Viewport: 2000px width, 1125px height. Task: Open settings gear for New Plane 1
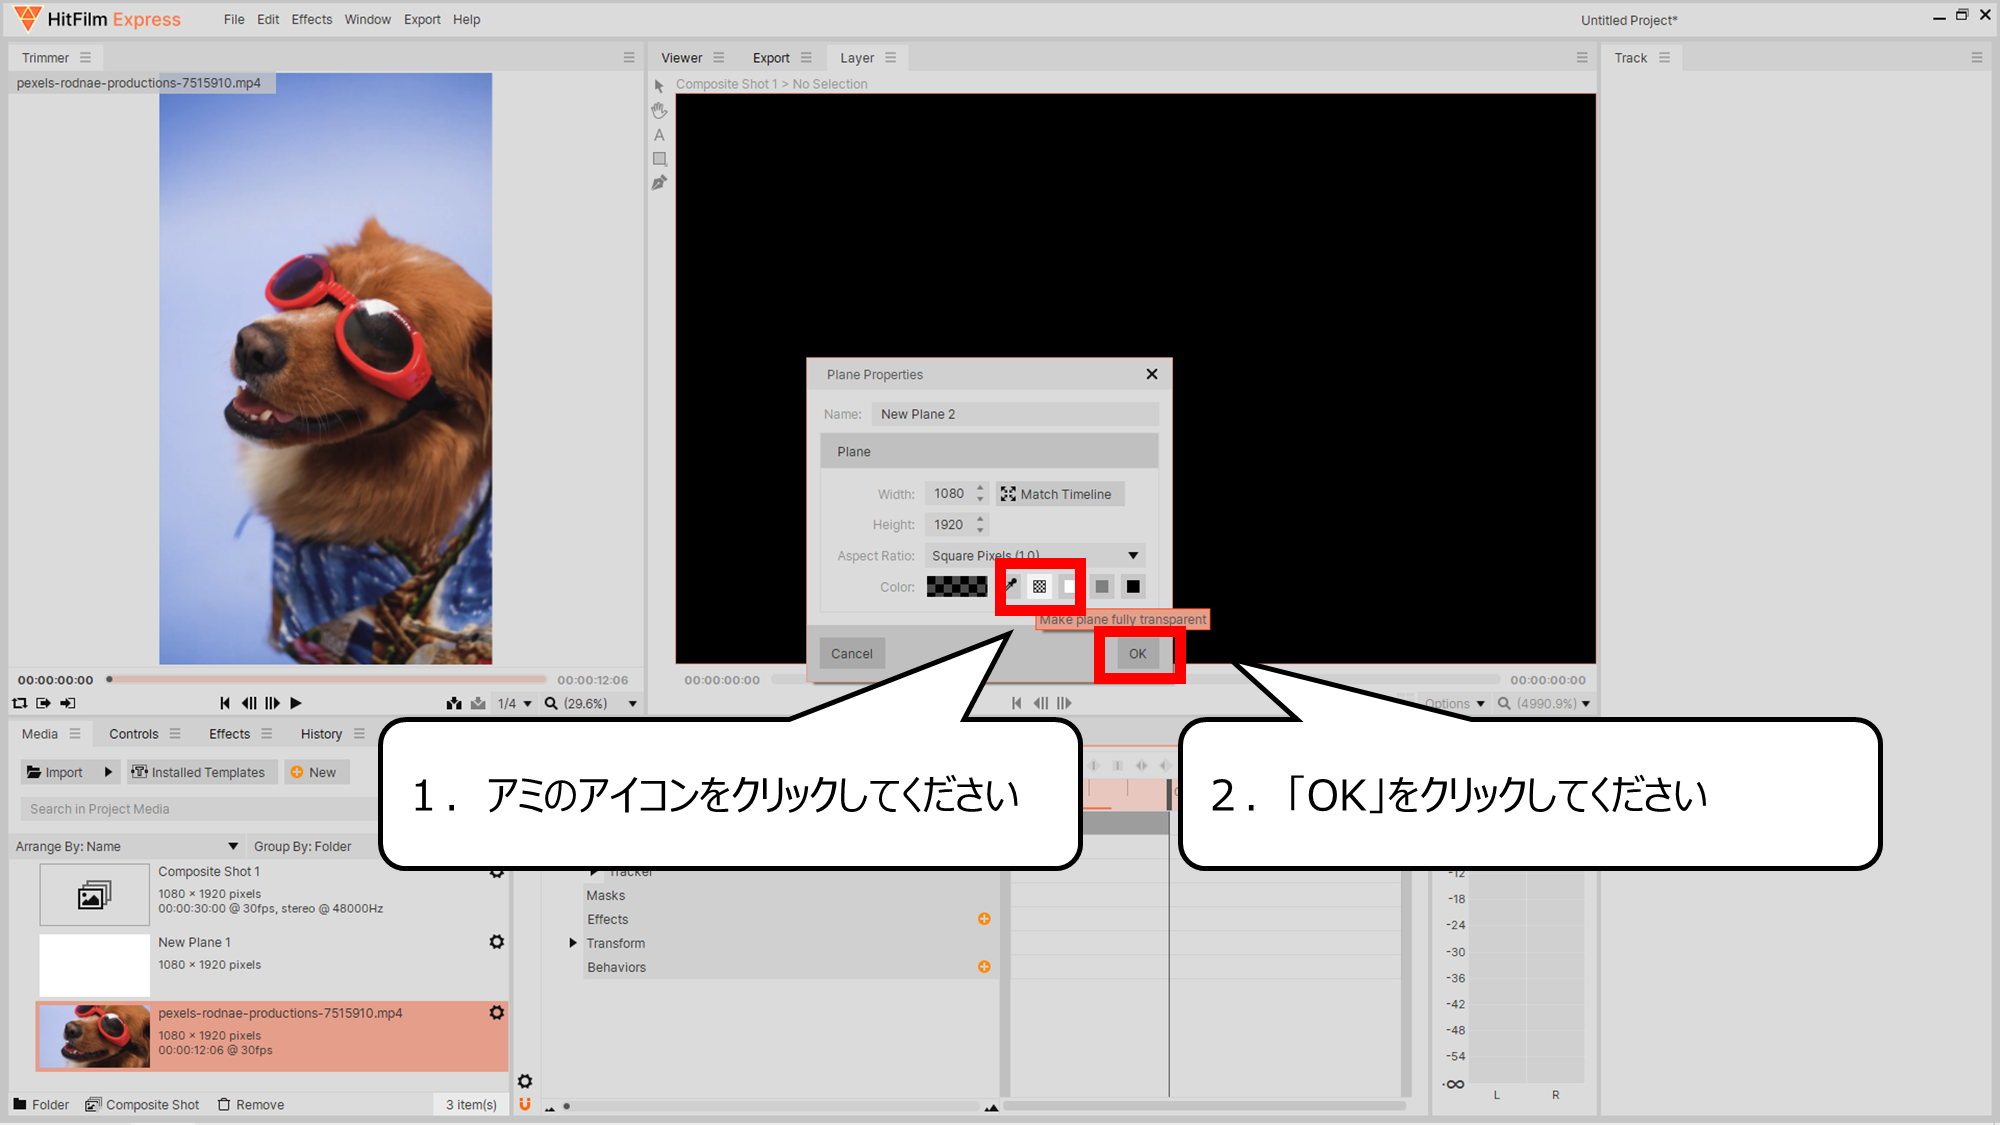(496, 942)
